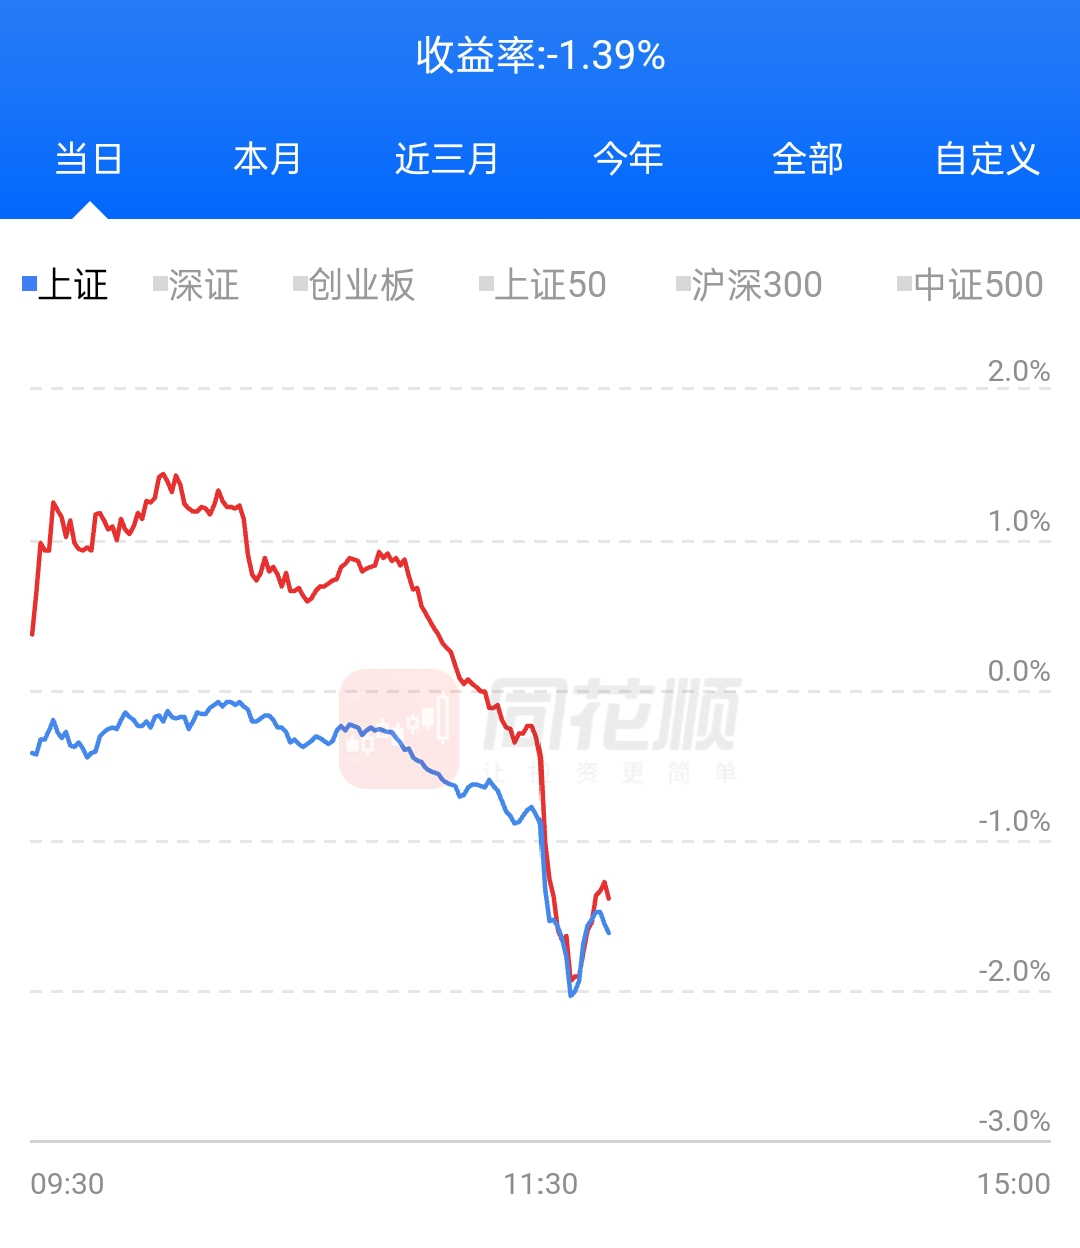Show 今年 returns
The image size is (1080, 1248).
tap(628, 159)
